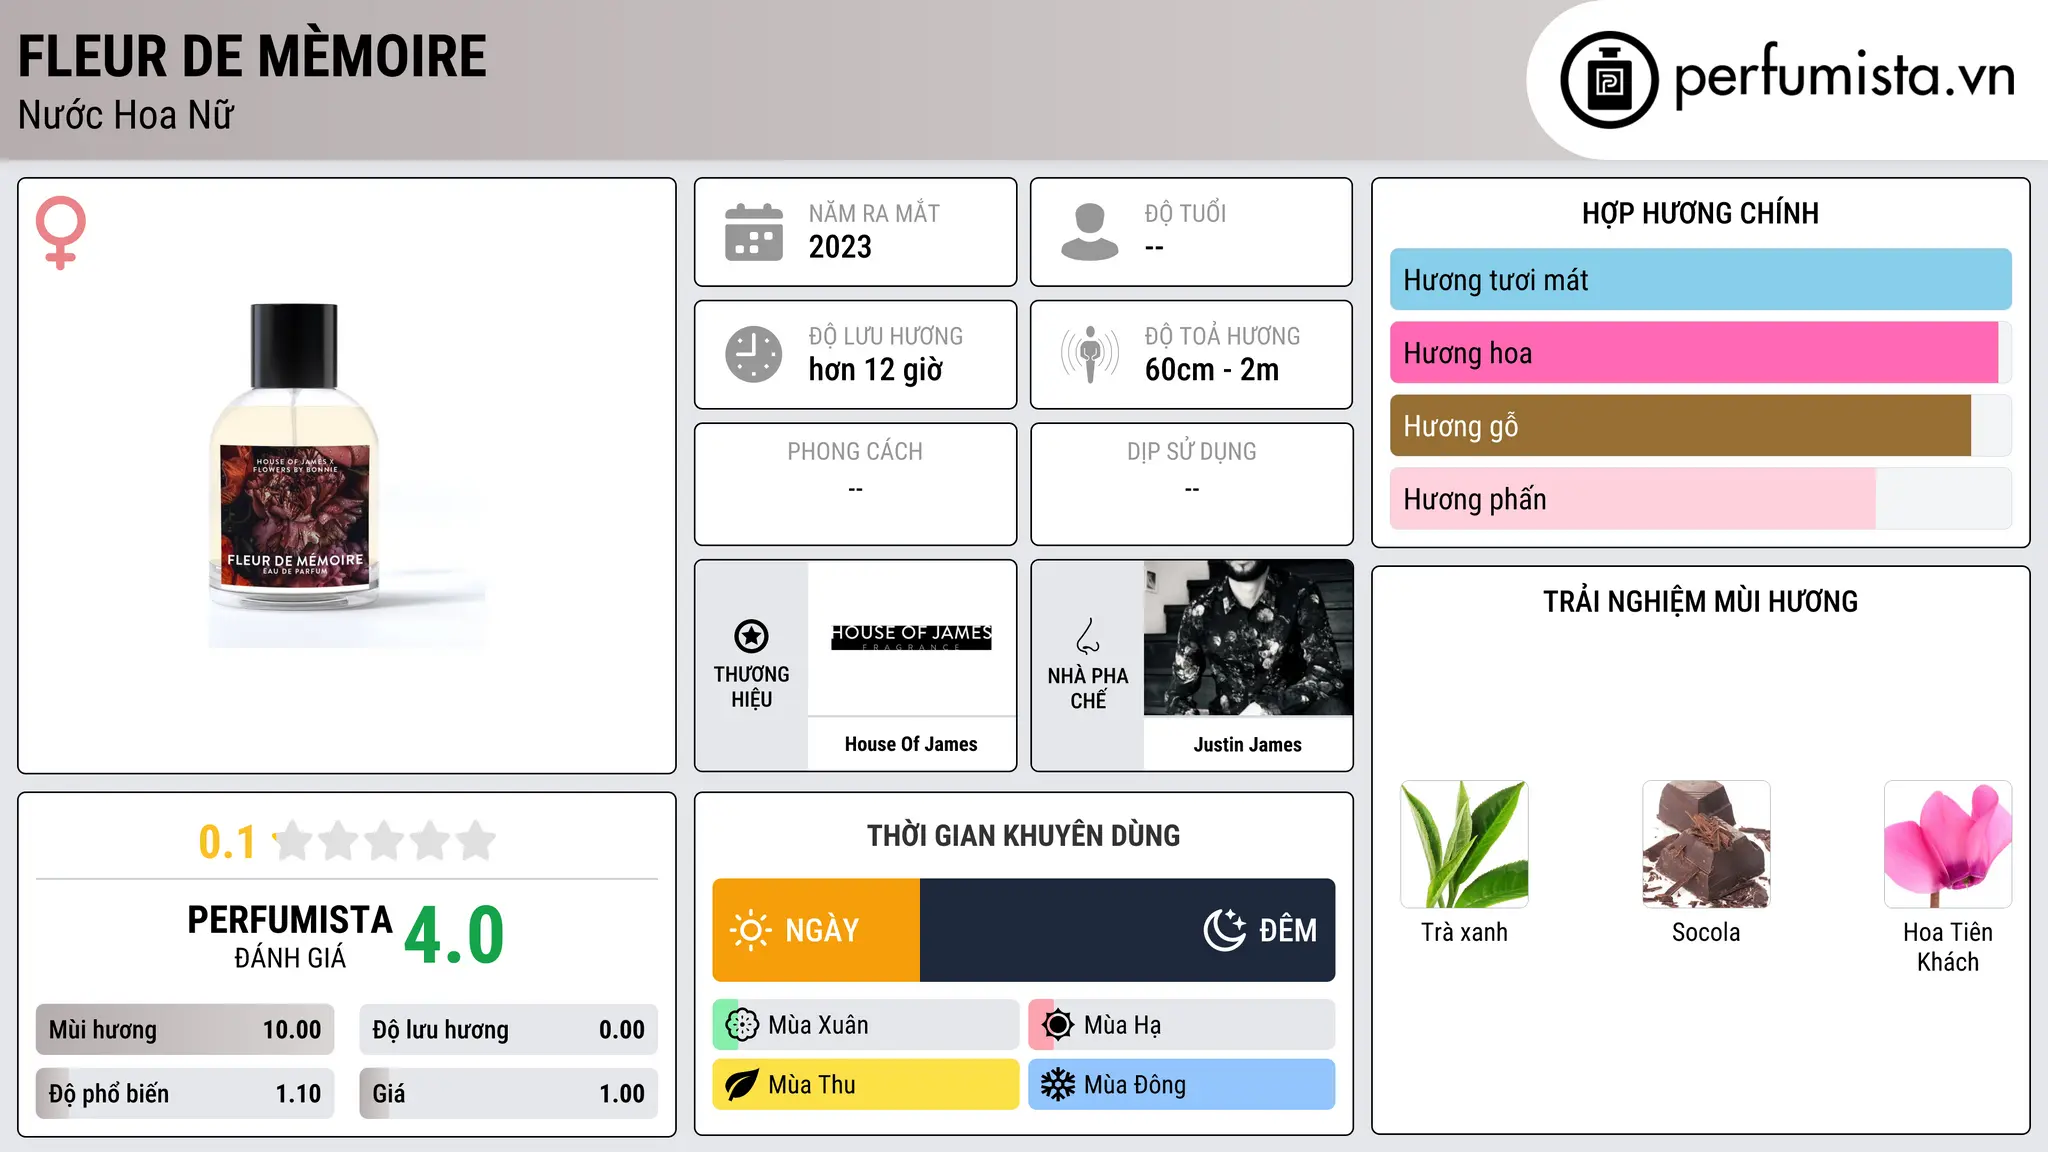The image size is (2048, 1152).
Task: Click the leaf icon for Mùa Thu
Action: 742,1085
